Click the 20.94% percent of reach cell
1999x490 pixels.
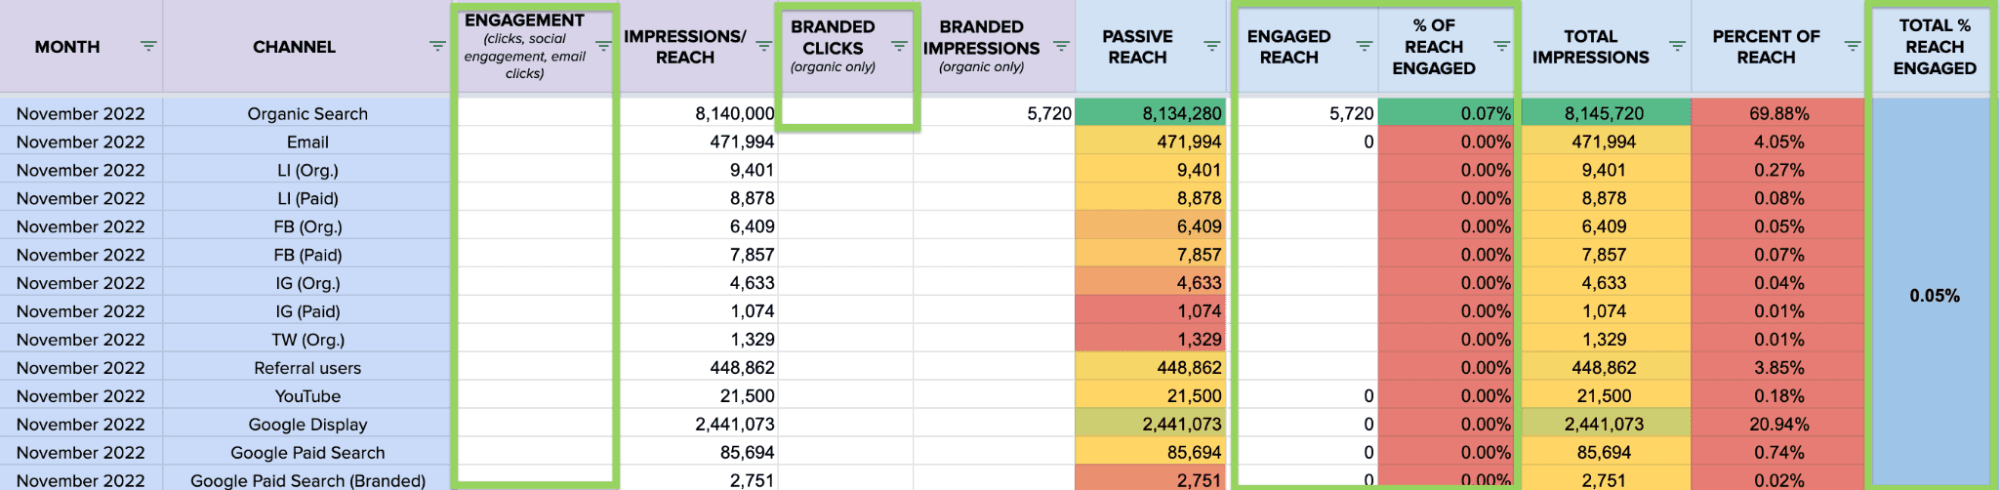pyautogui.click(x=1778, y=424)
